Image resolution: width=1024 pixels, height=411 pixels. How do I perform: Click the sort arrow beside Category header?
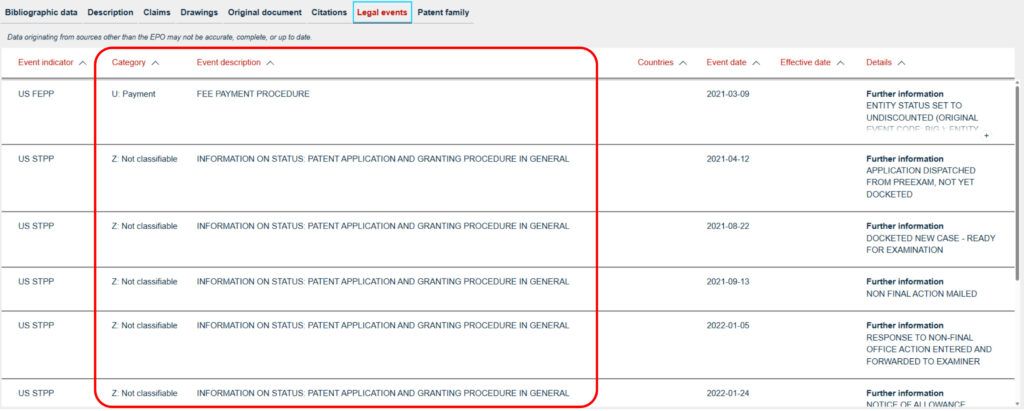(x=155, y=63)
